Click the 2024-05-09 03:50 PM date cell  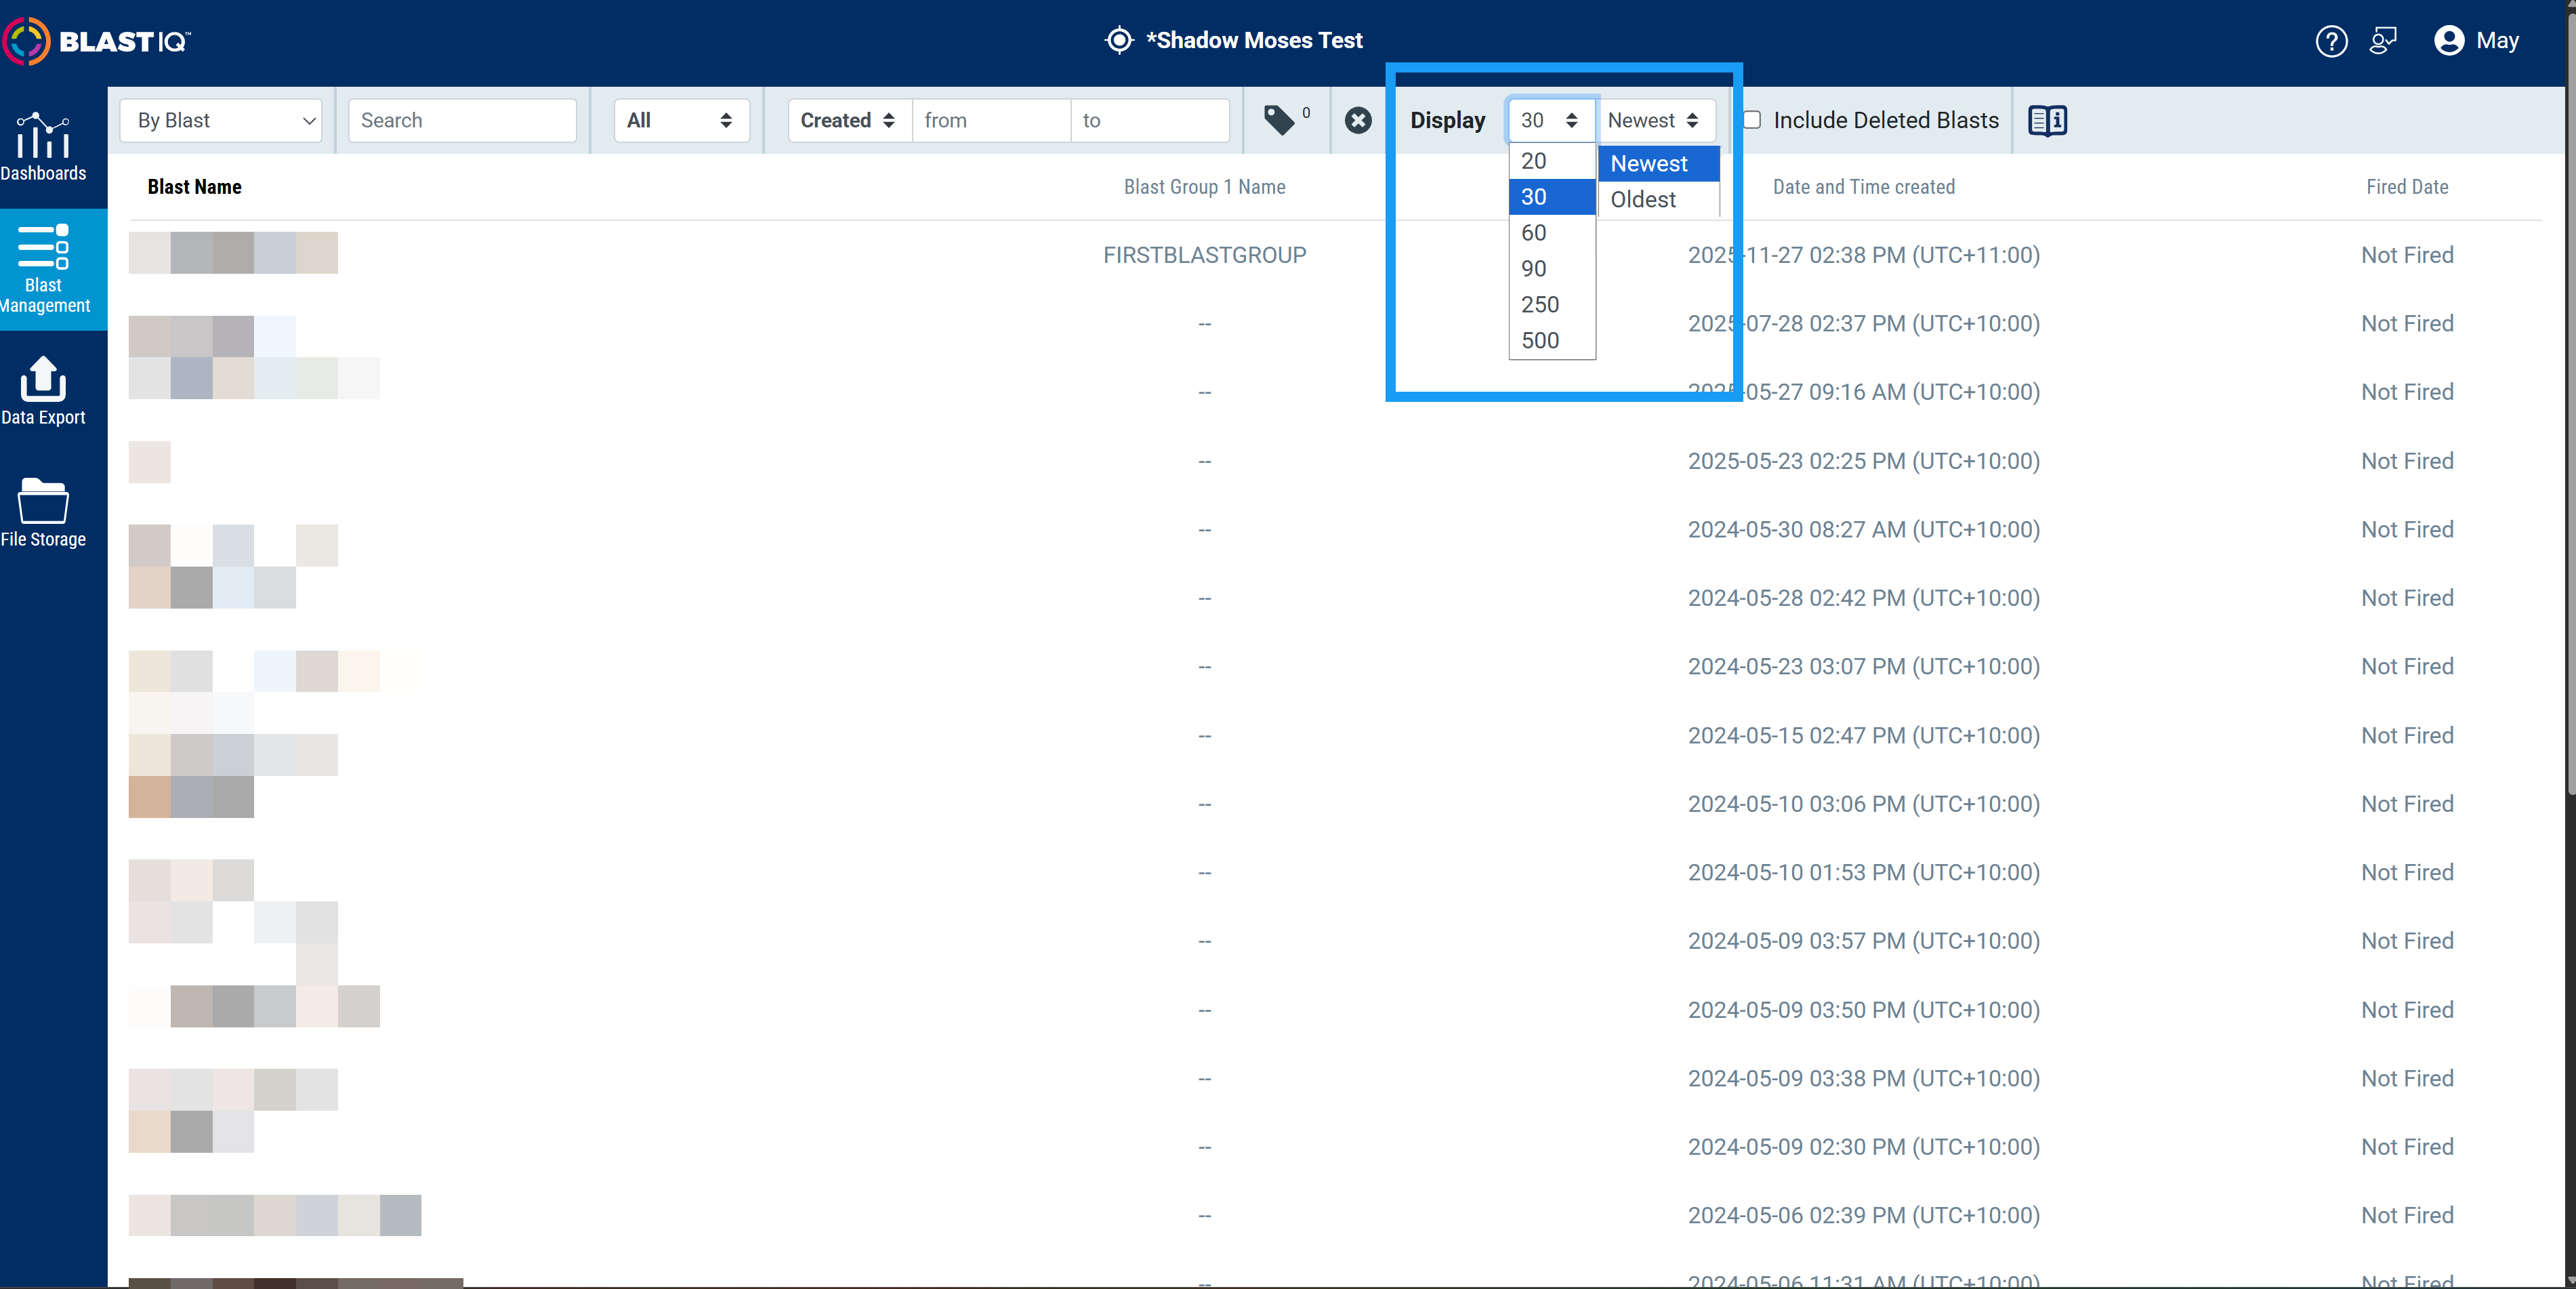(x=1863, y=1010)
